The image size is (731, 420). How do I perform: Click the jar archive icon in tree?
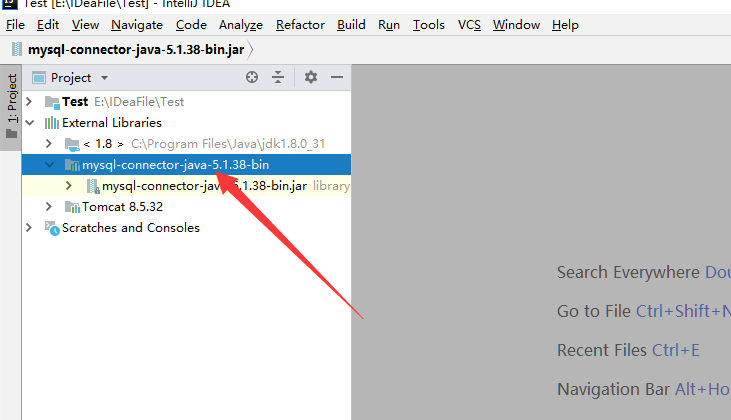pos(93,186)
